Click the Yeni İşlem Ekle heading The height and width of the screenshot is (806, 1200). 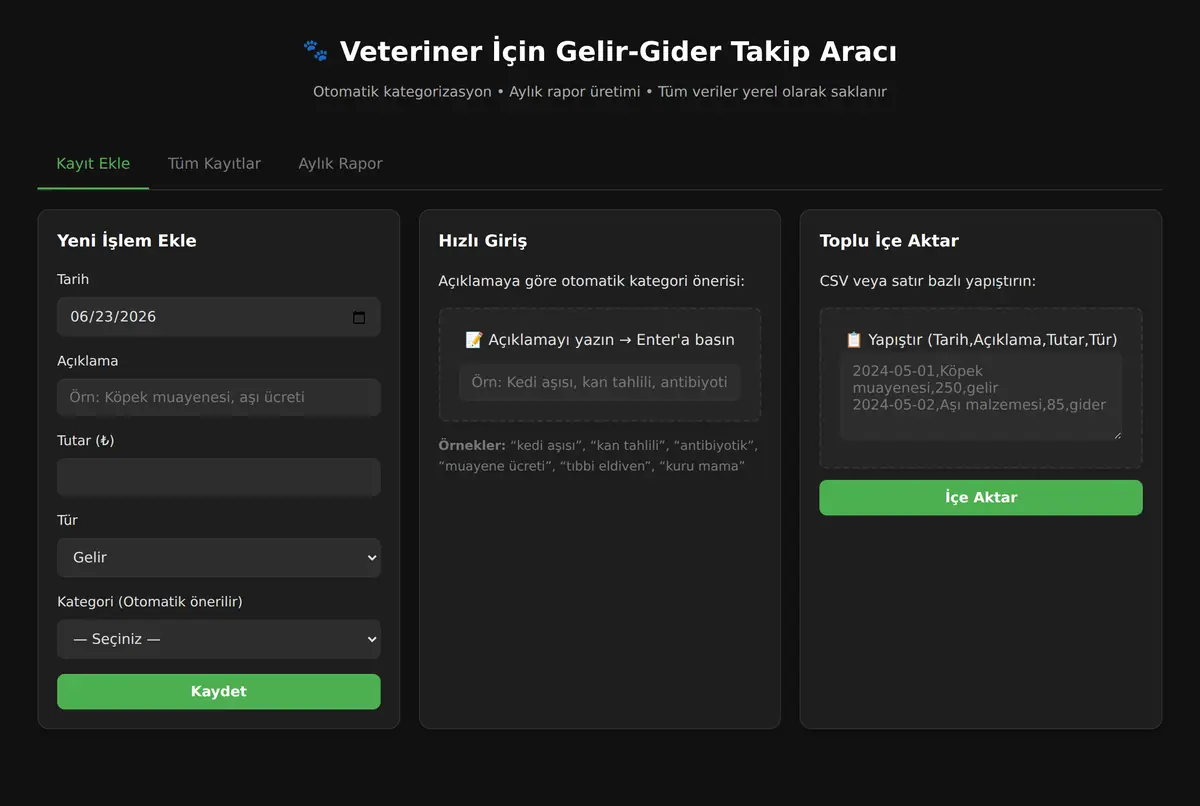[127, 241]
